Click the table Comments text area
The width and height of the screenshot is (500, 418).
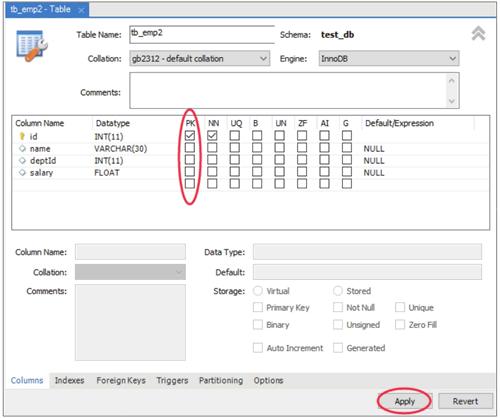click(288, 91)
